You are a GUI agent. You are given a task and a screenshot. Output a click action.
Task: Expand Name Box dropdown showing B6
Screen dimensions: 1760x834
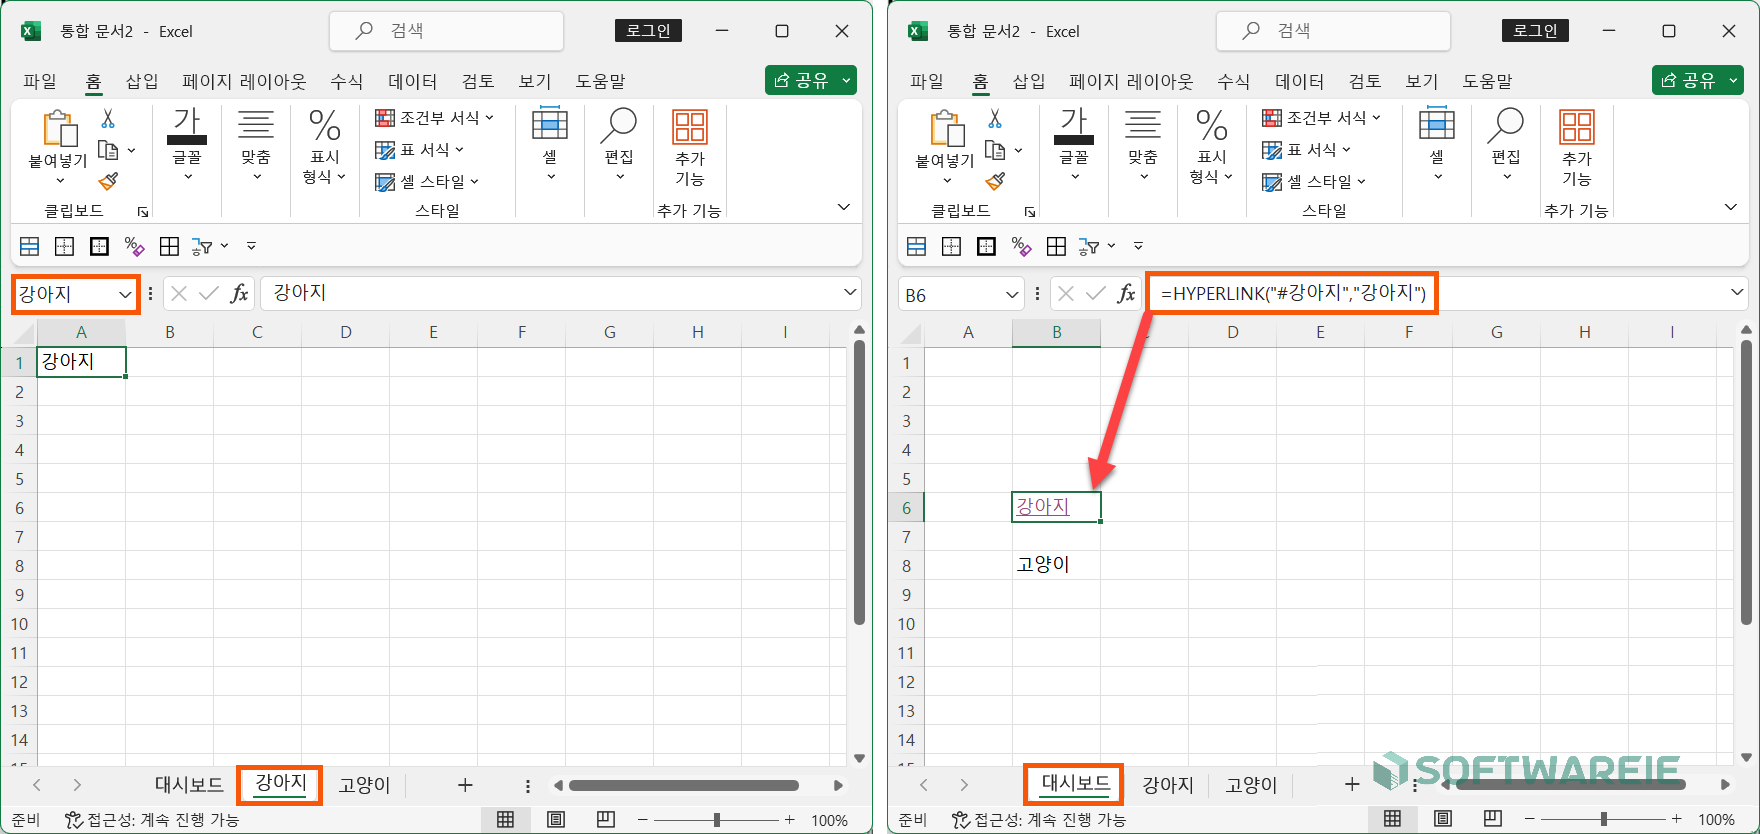click(x=1012, y=294)
